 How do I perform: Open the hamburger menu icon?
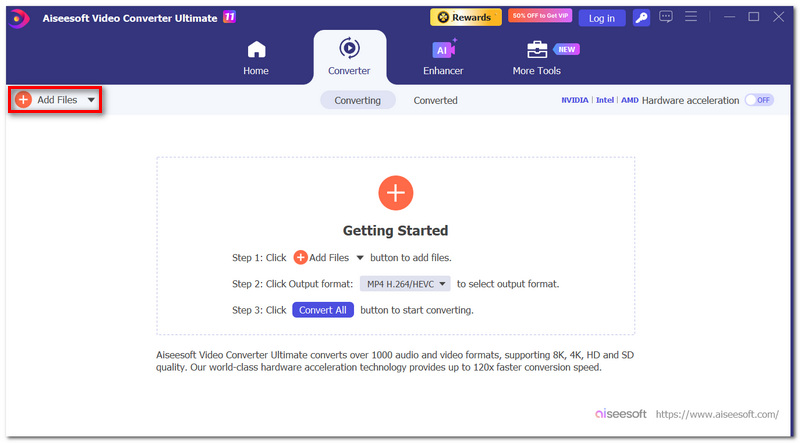point(691,16)
